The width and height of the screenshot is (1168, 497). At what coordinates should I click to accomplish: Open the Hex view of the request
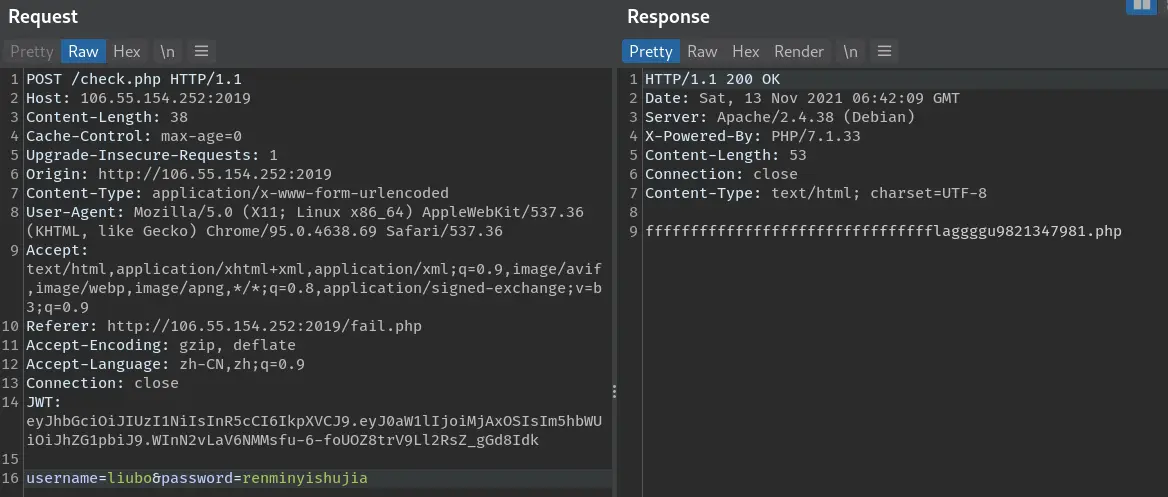click(126, 51)
